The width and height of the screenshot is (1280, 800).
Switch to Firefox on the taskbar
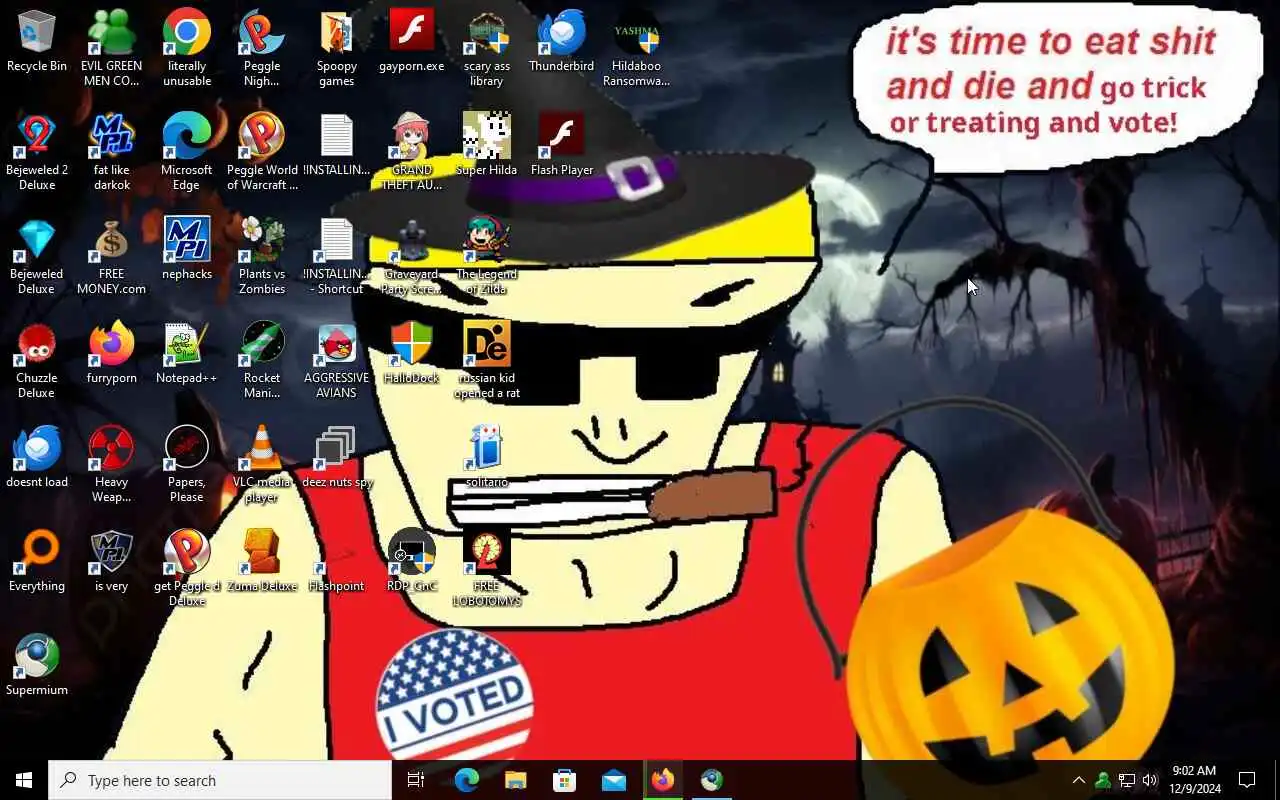point(663,780)
